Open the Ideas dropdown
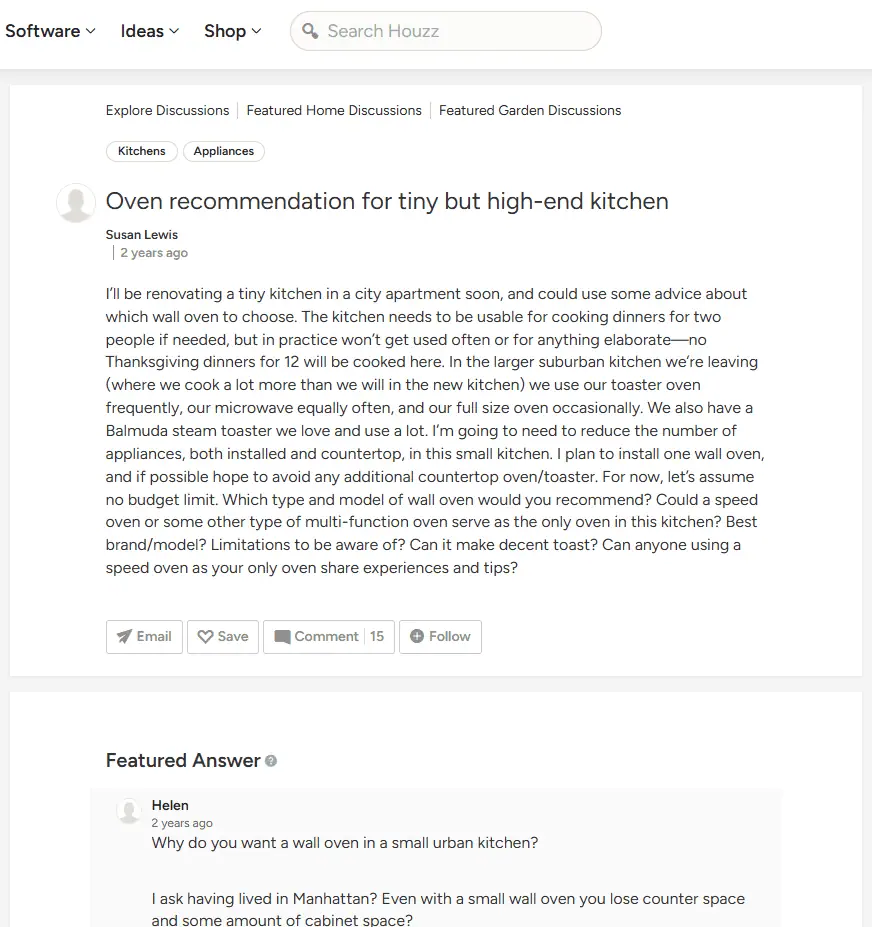This screenshot has width=872, height=927. (x=150, y=31)
